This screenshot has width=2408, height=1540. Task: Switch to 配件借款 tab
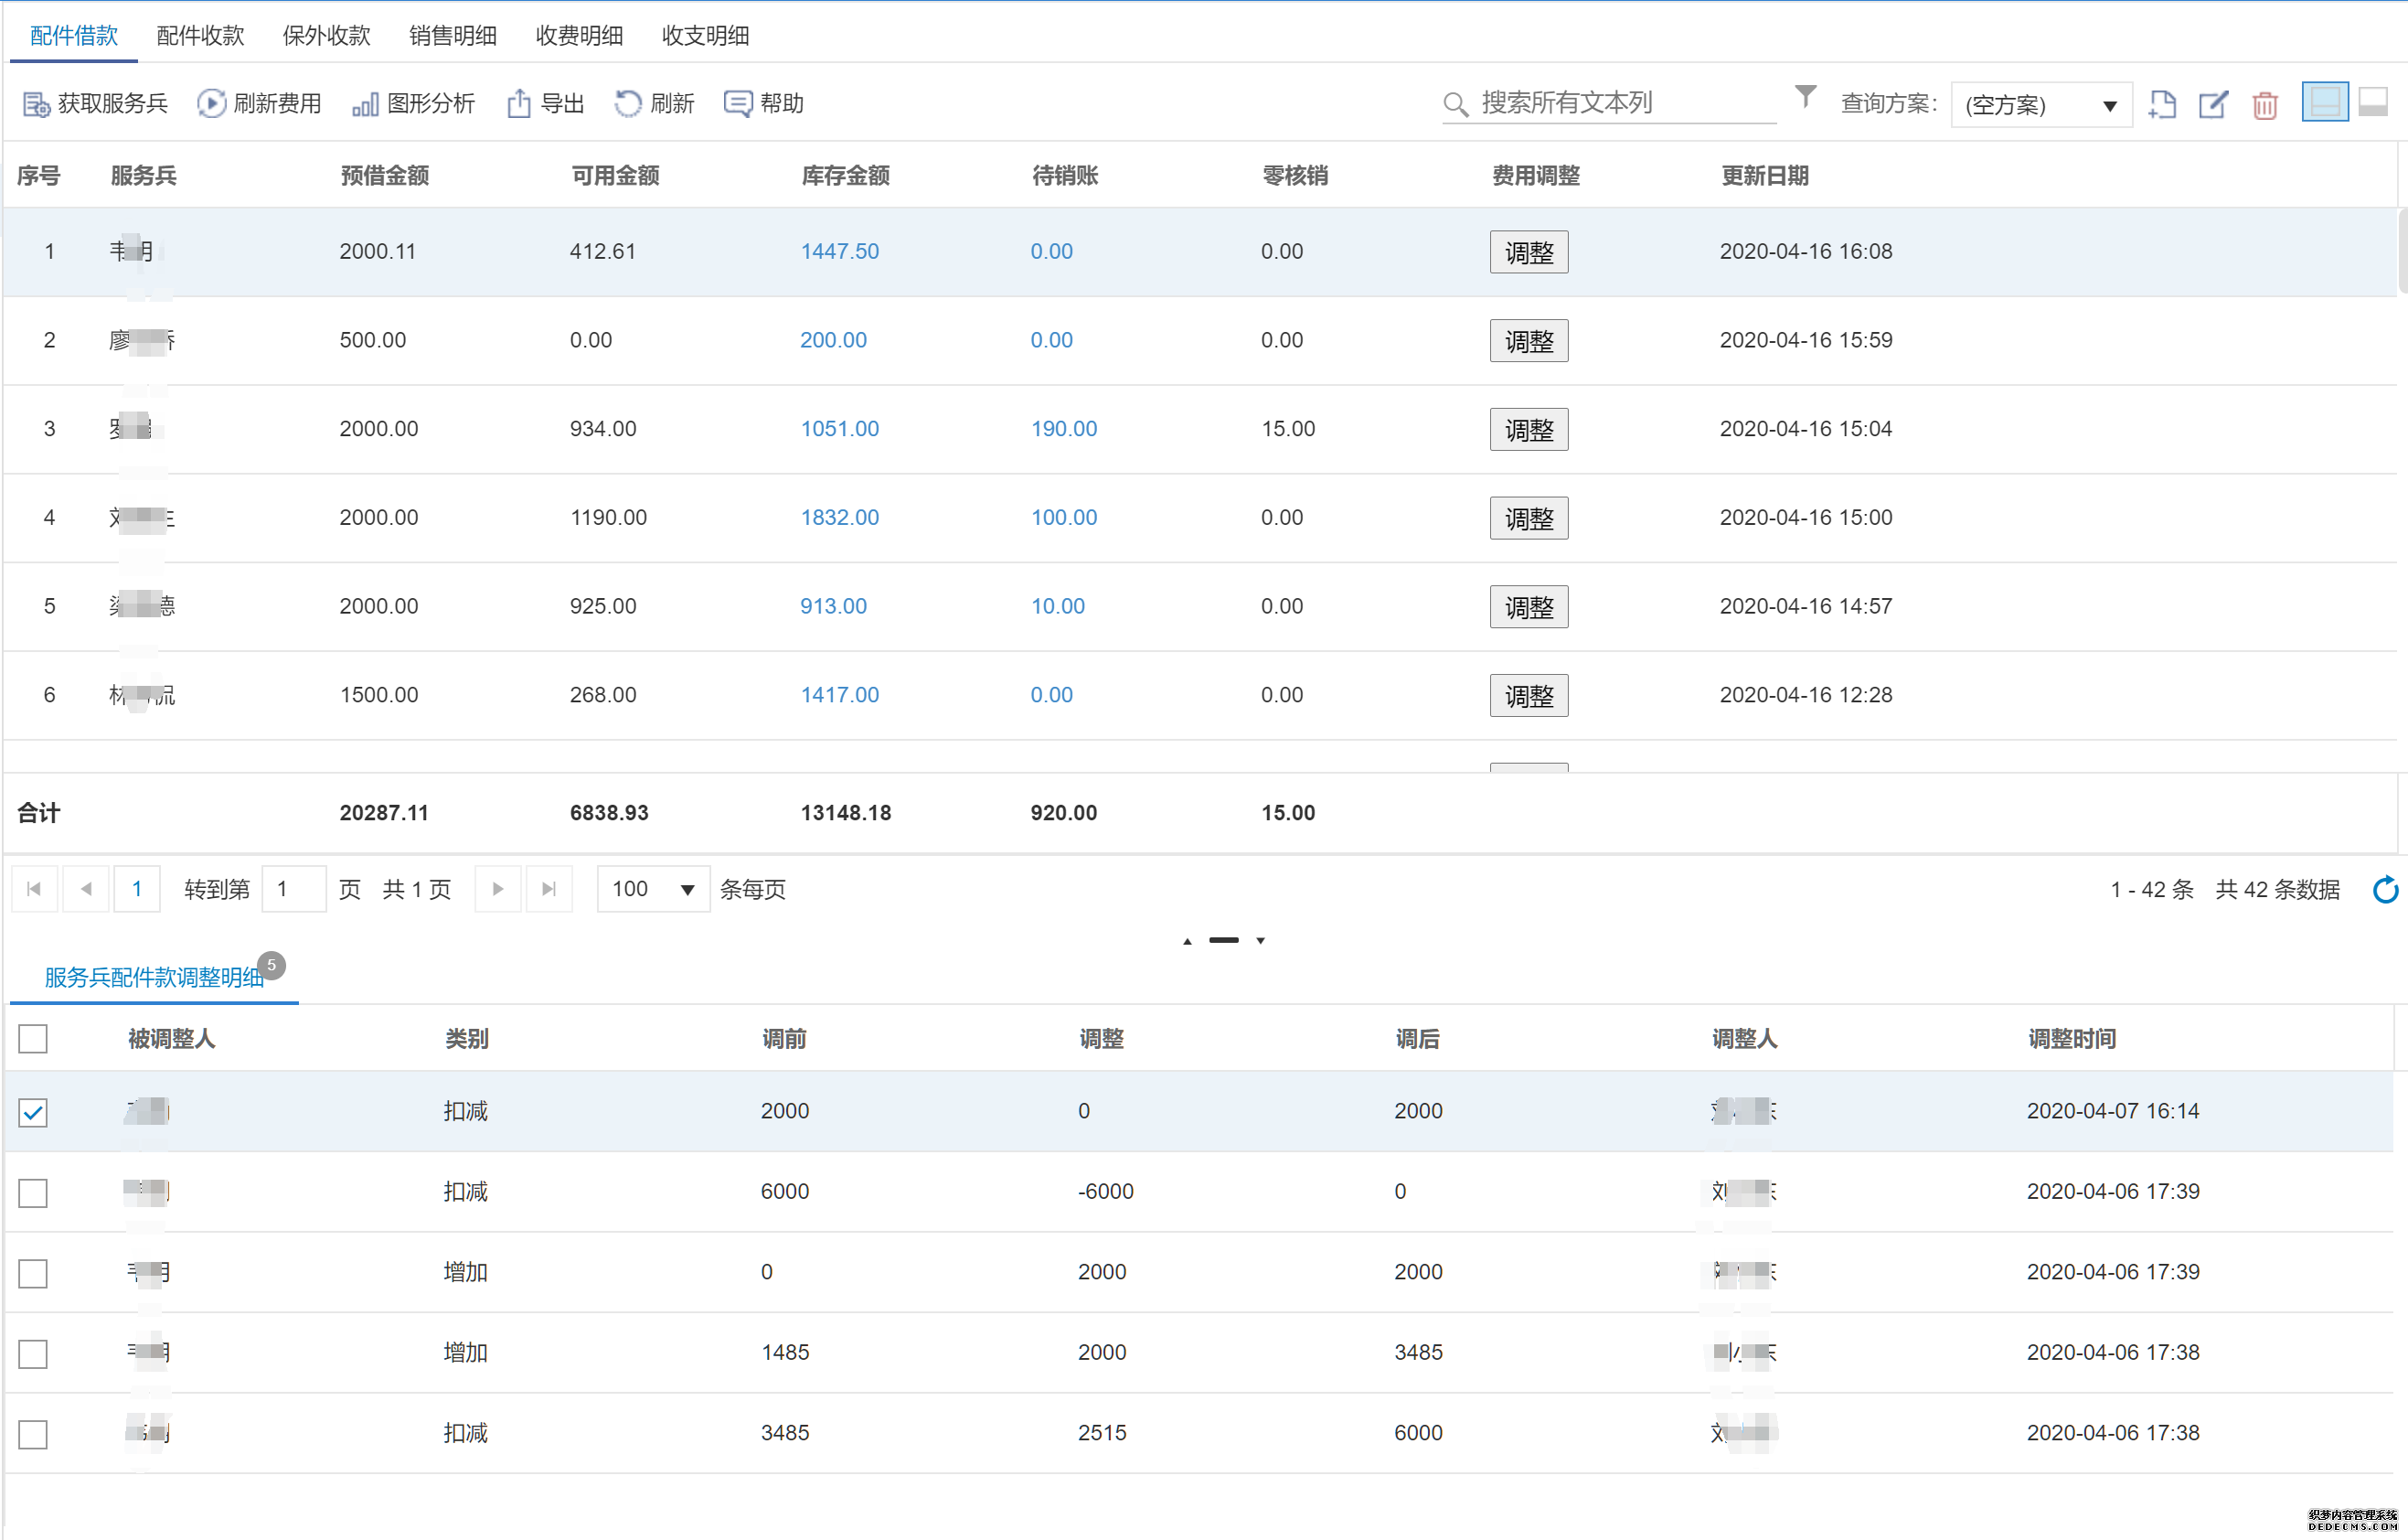tap(74, 36)
